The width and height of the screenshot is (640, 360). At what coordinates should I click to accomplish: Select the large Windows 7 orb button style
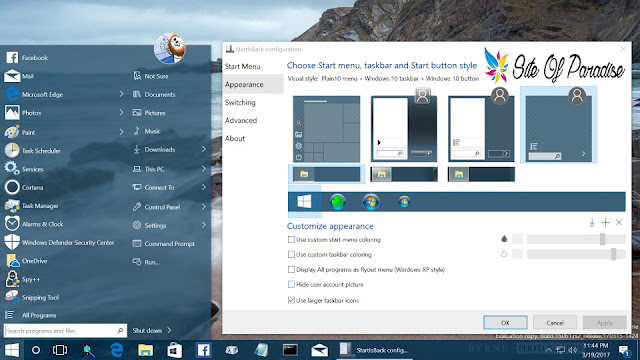pos(371,202)
